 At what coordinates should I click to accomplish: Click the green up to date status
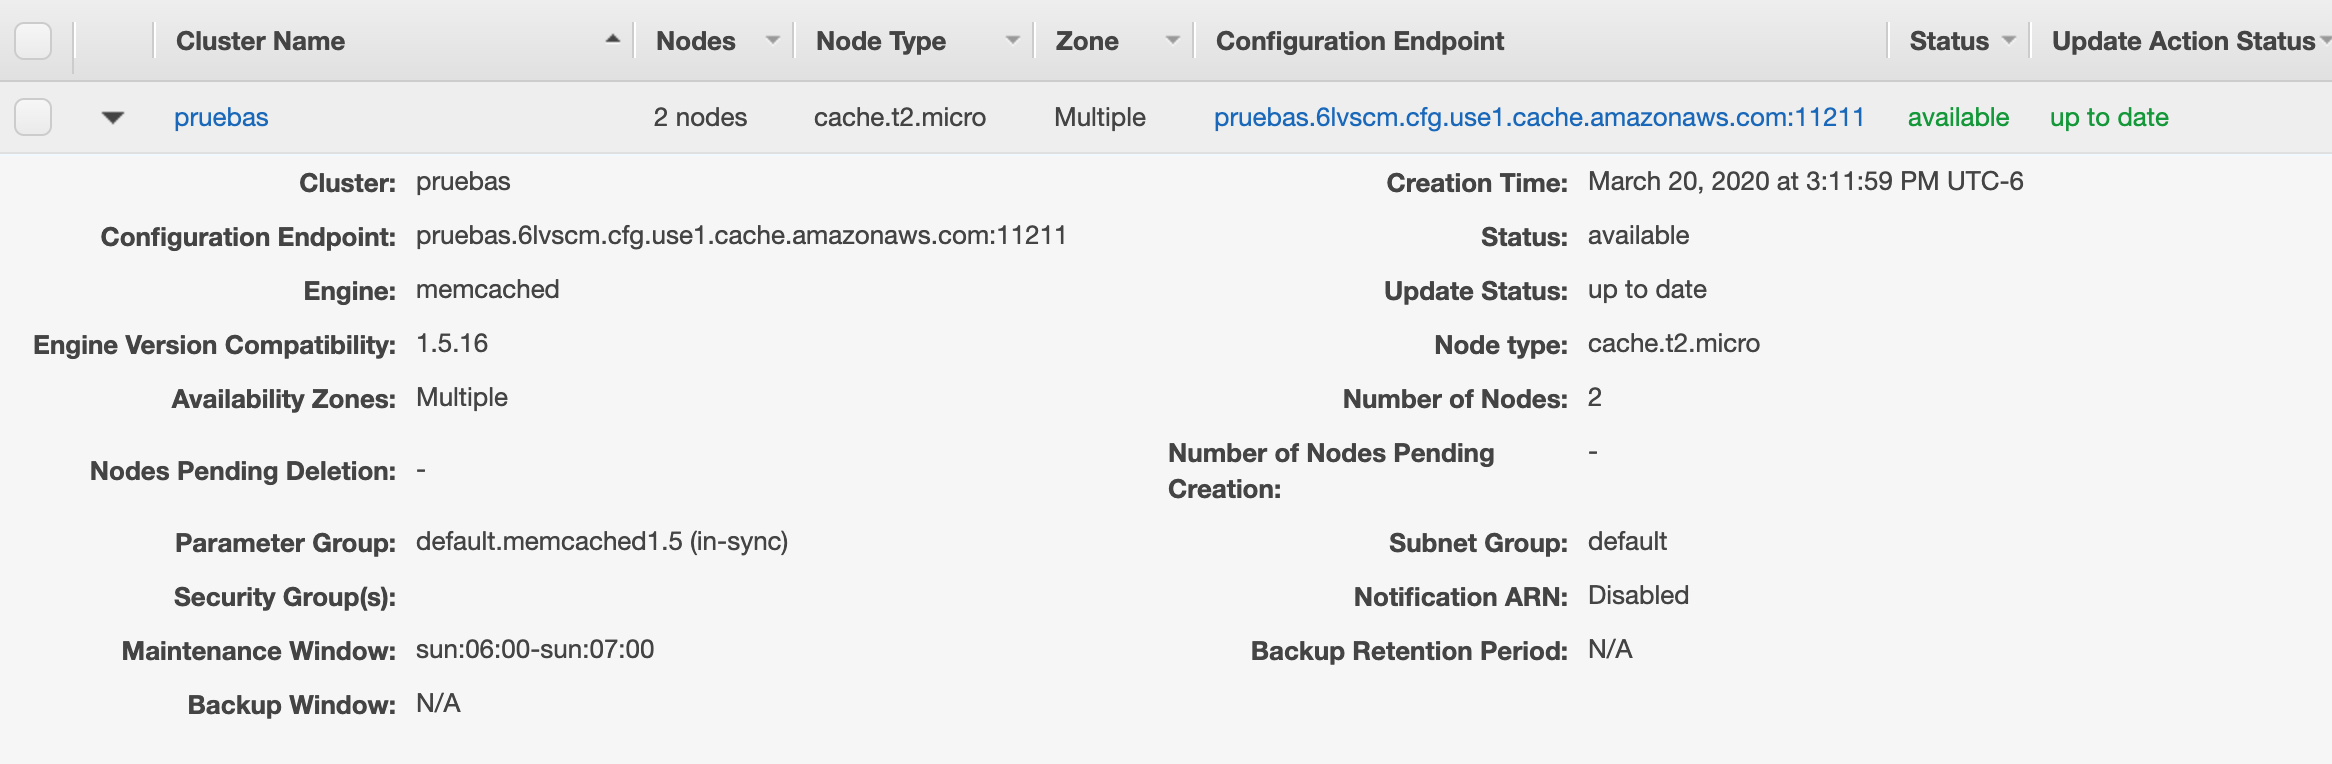(x=2108, y=117)
